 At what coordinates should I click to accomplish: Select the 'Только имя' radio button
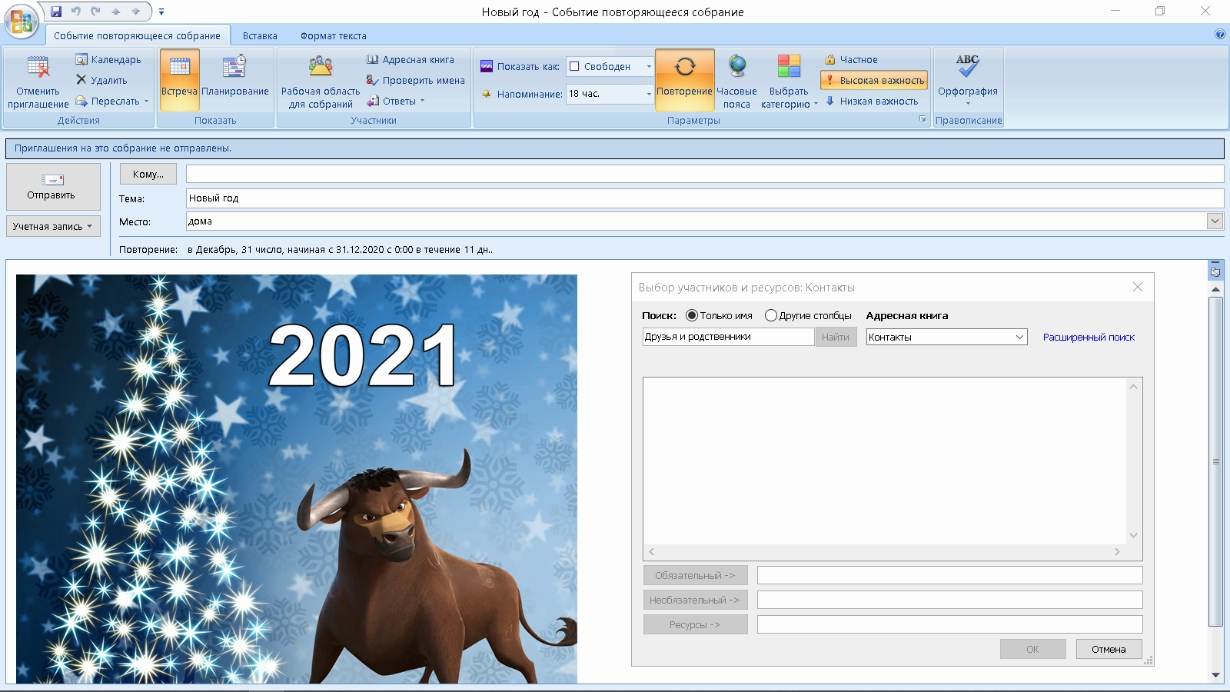coord(692,316)
